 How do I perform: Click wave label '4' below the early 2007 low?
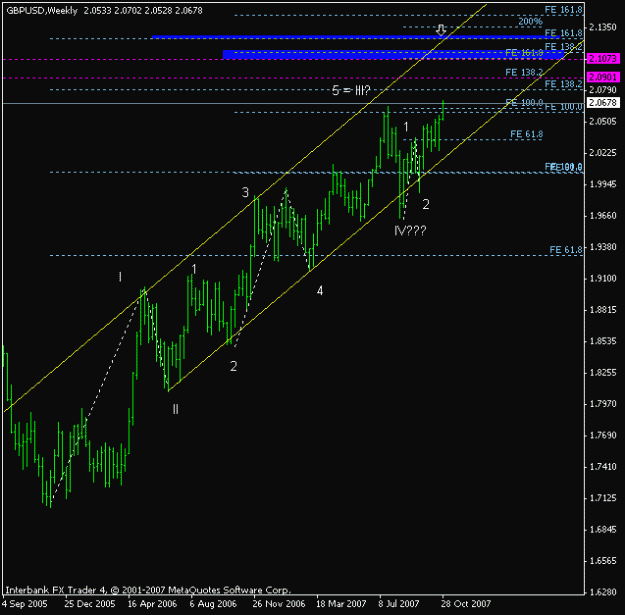pyautogui.click(x=320, y=291)
